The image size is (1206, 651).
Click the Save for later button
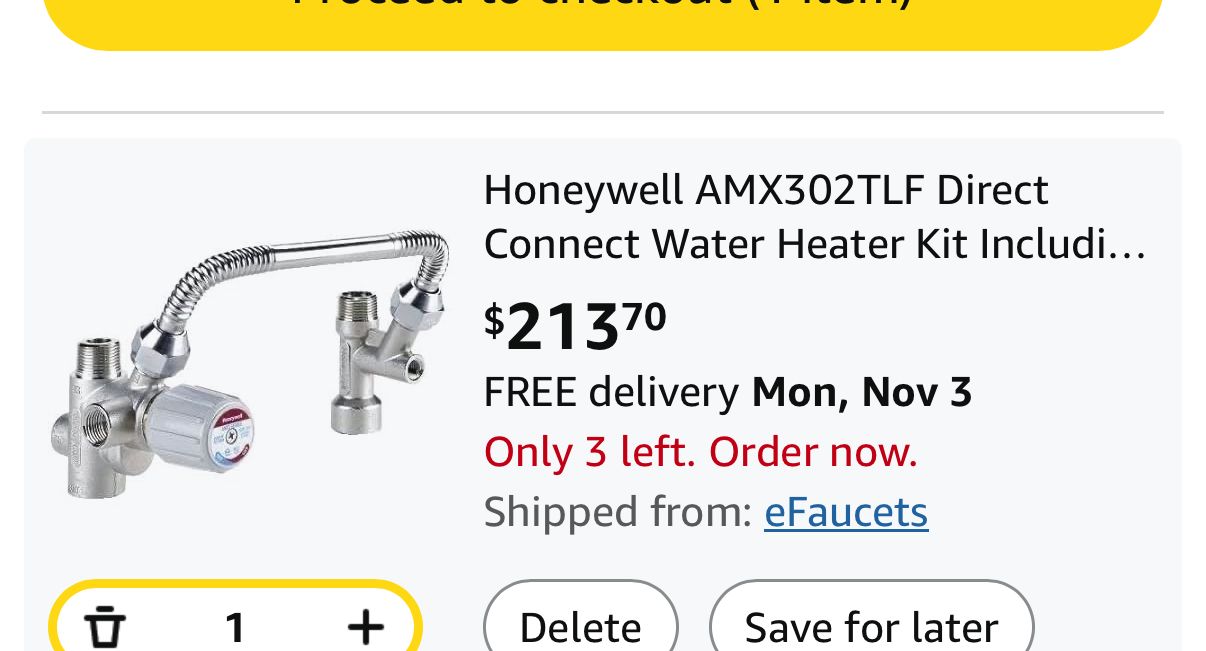point(871,627)
